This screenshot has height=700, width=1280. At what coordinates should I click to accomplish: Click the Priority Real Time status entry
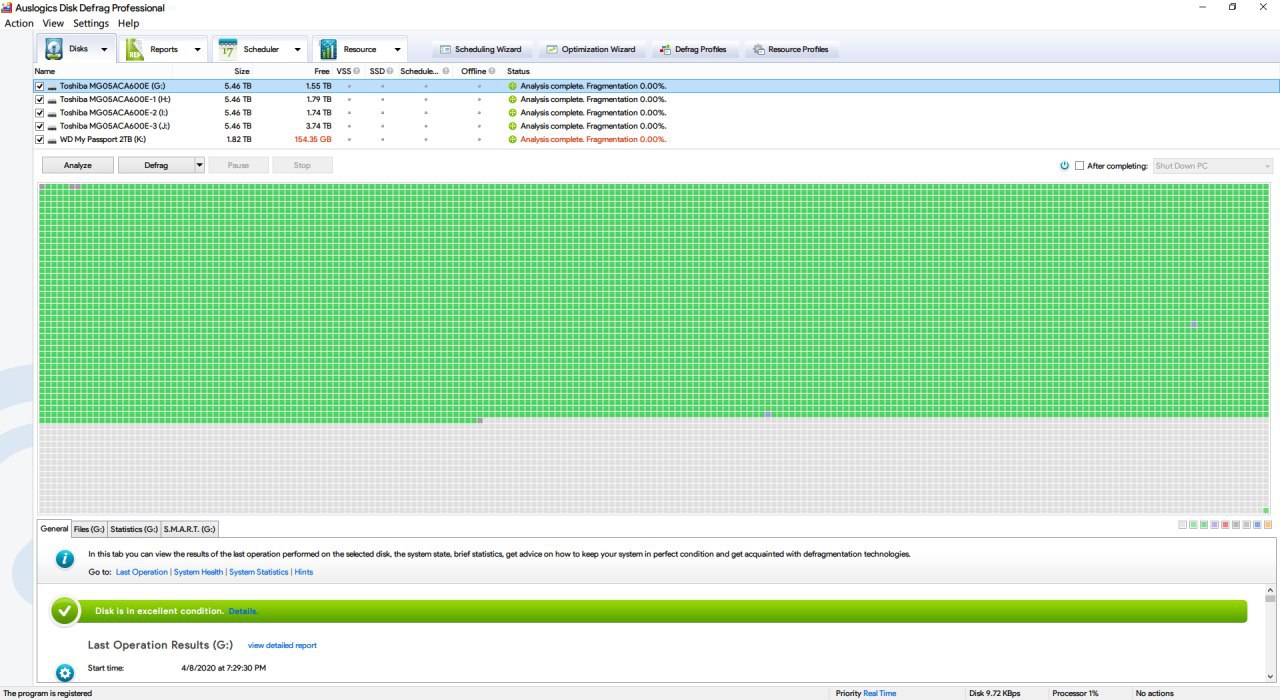866,693
